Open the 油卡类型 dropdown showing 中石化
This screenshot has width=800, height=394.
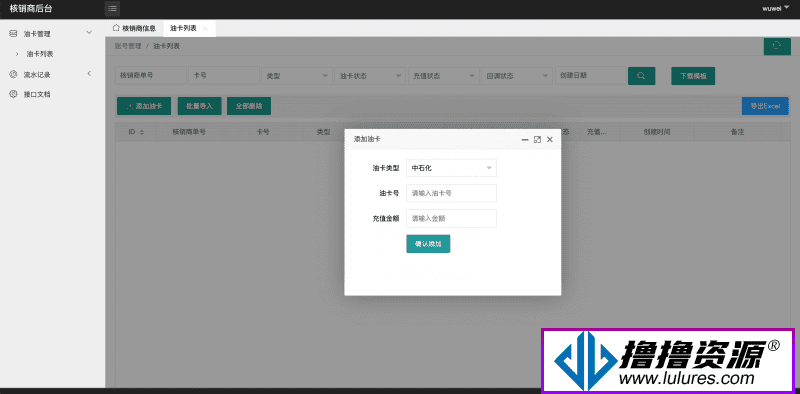point(452,168)
